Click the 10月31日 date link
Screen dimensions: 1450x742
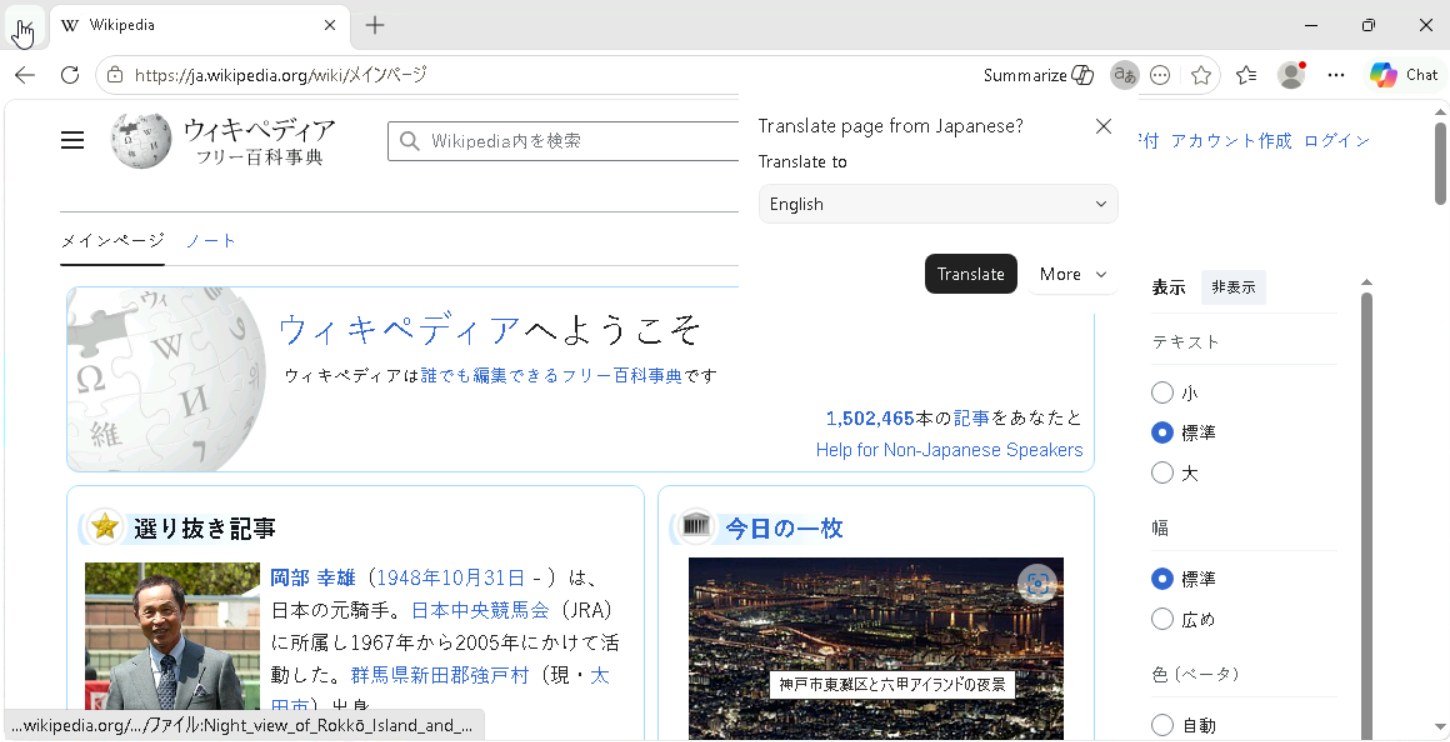click(483, 578)
